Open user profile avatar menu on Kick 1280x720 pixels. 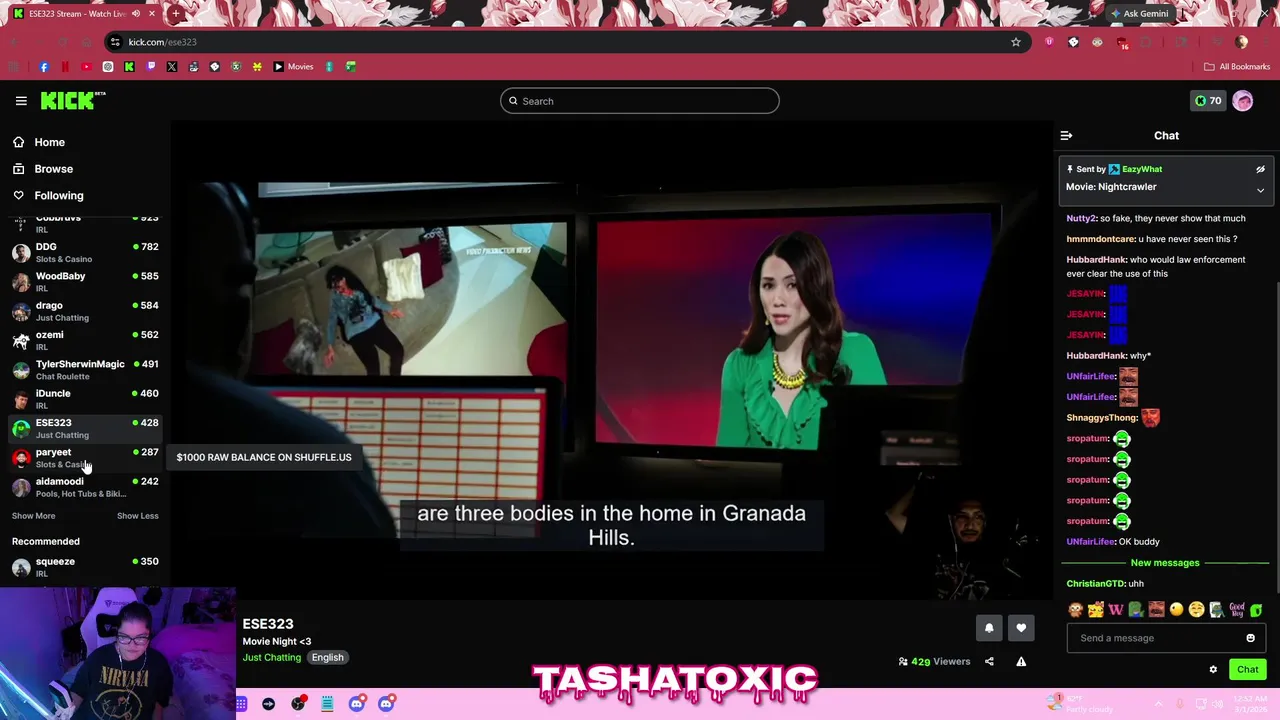pos(1243,101)
